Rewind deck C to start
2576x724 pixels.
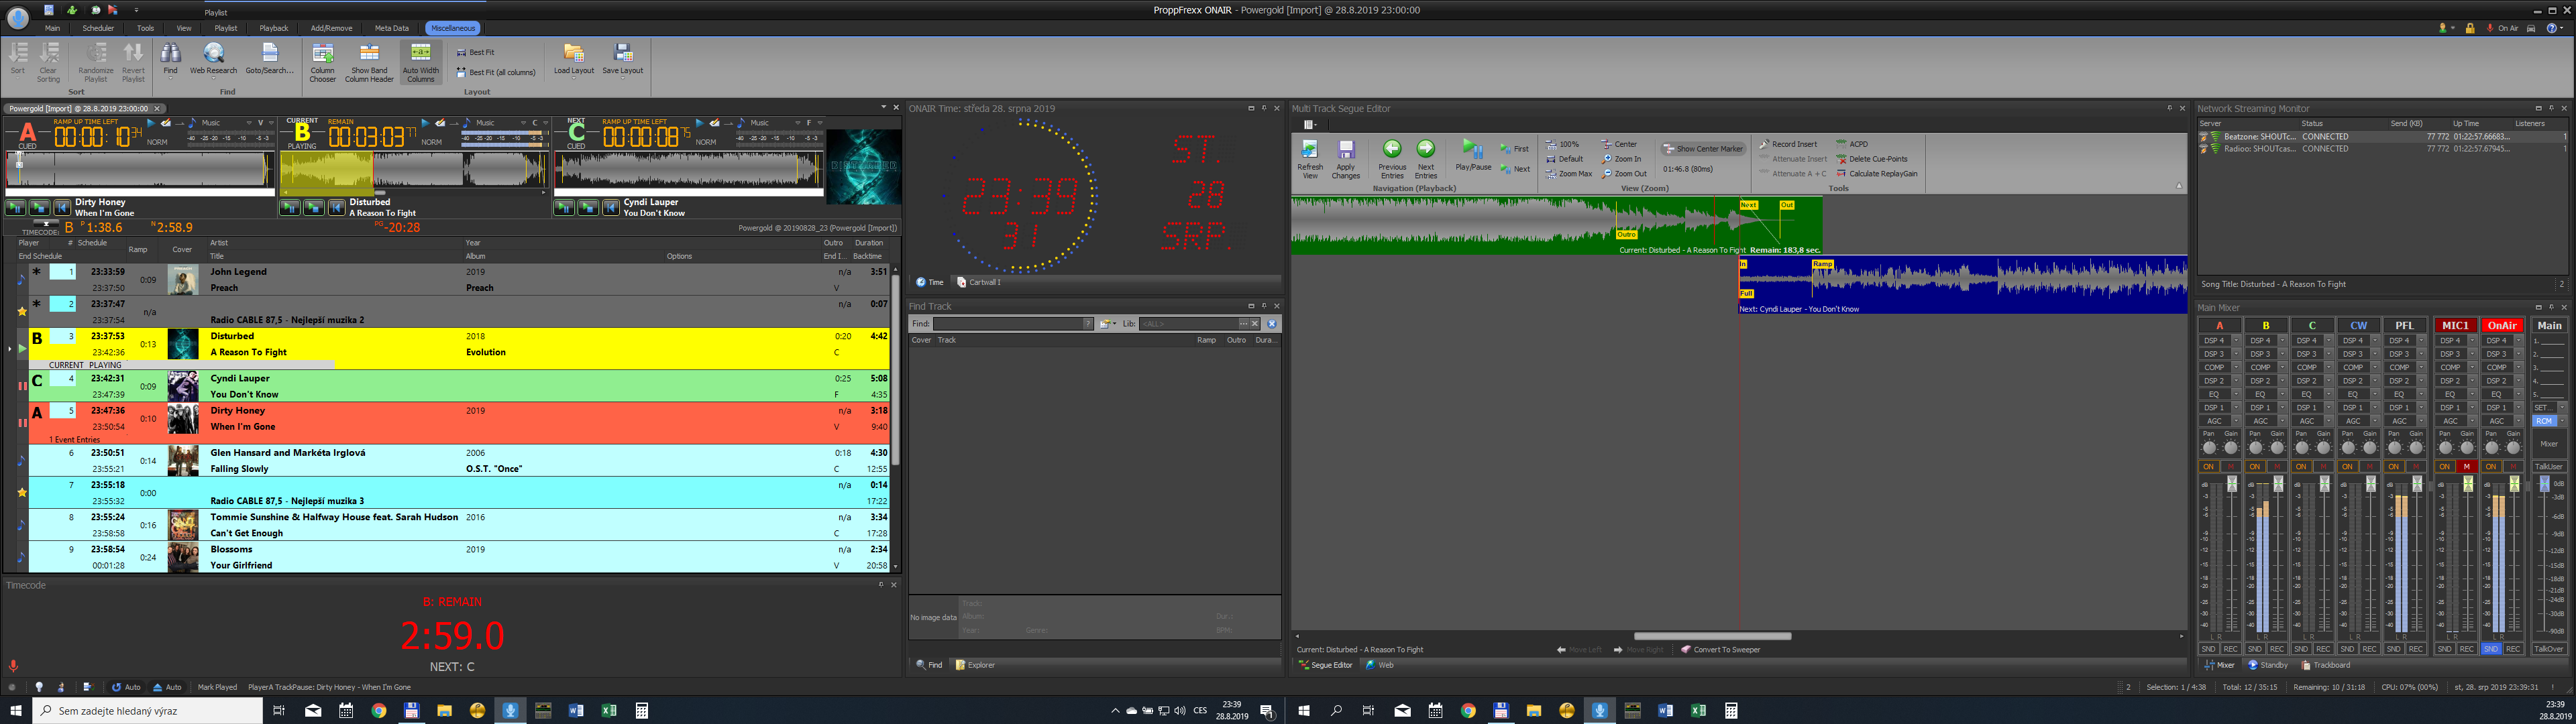(611, 207)
